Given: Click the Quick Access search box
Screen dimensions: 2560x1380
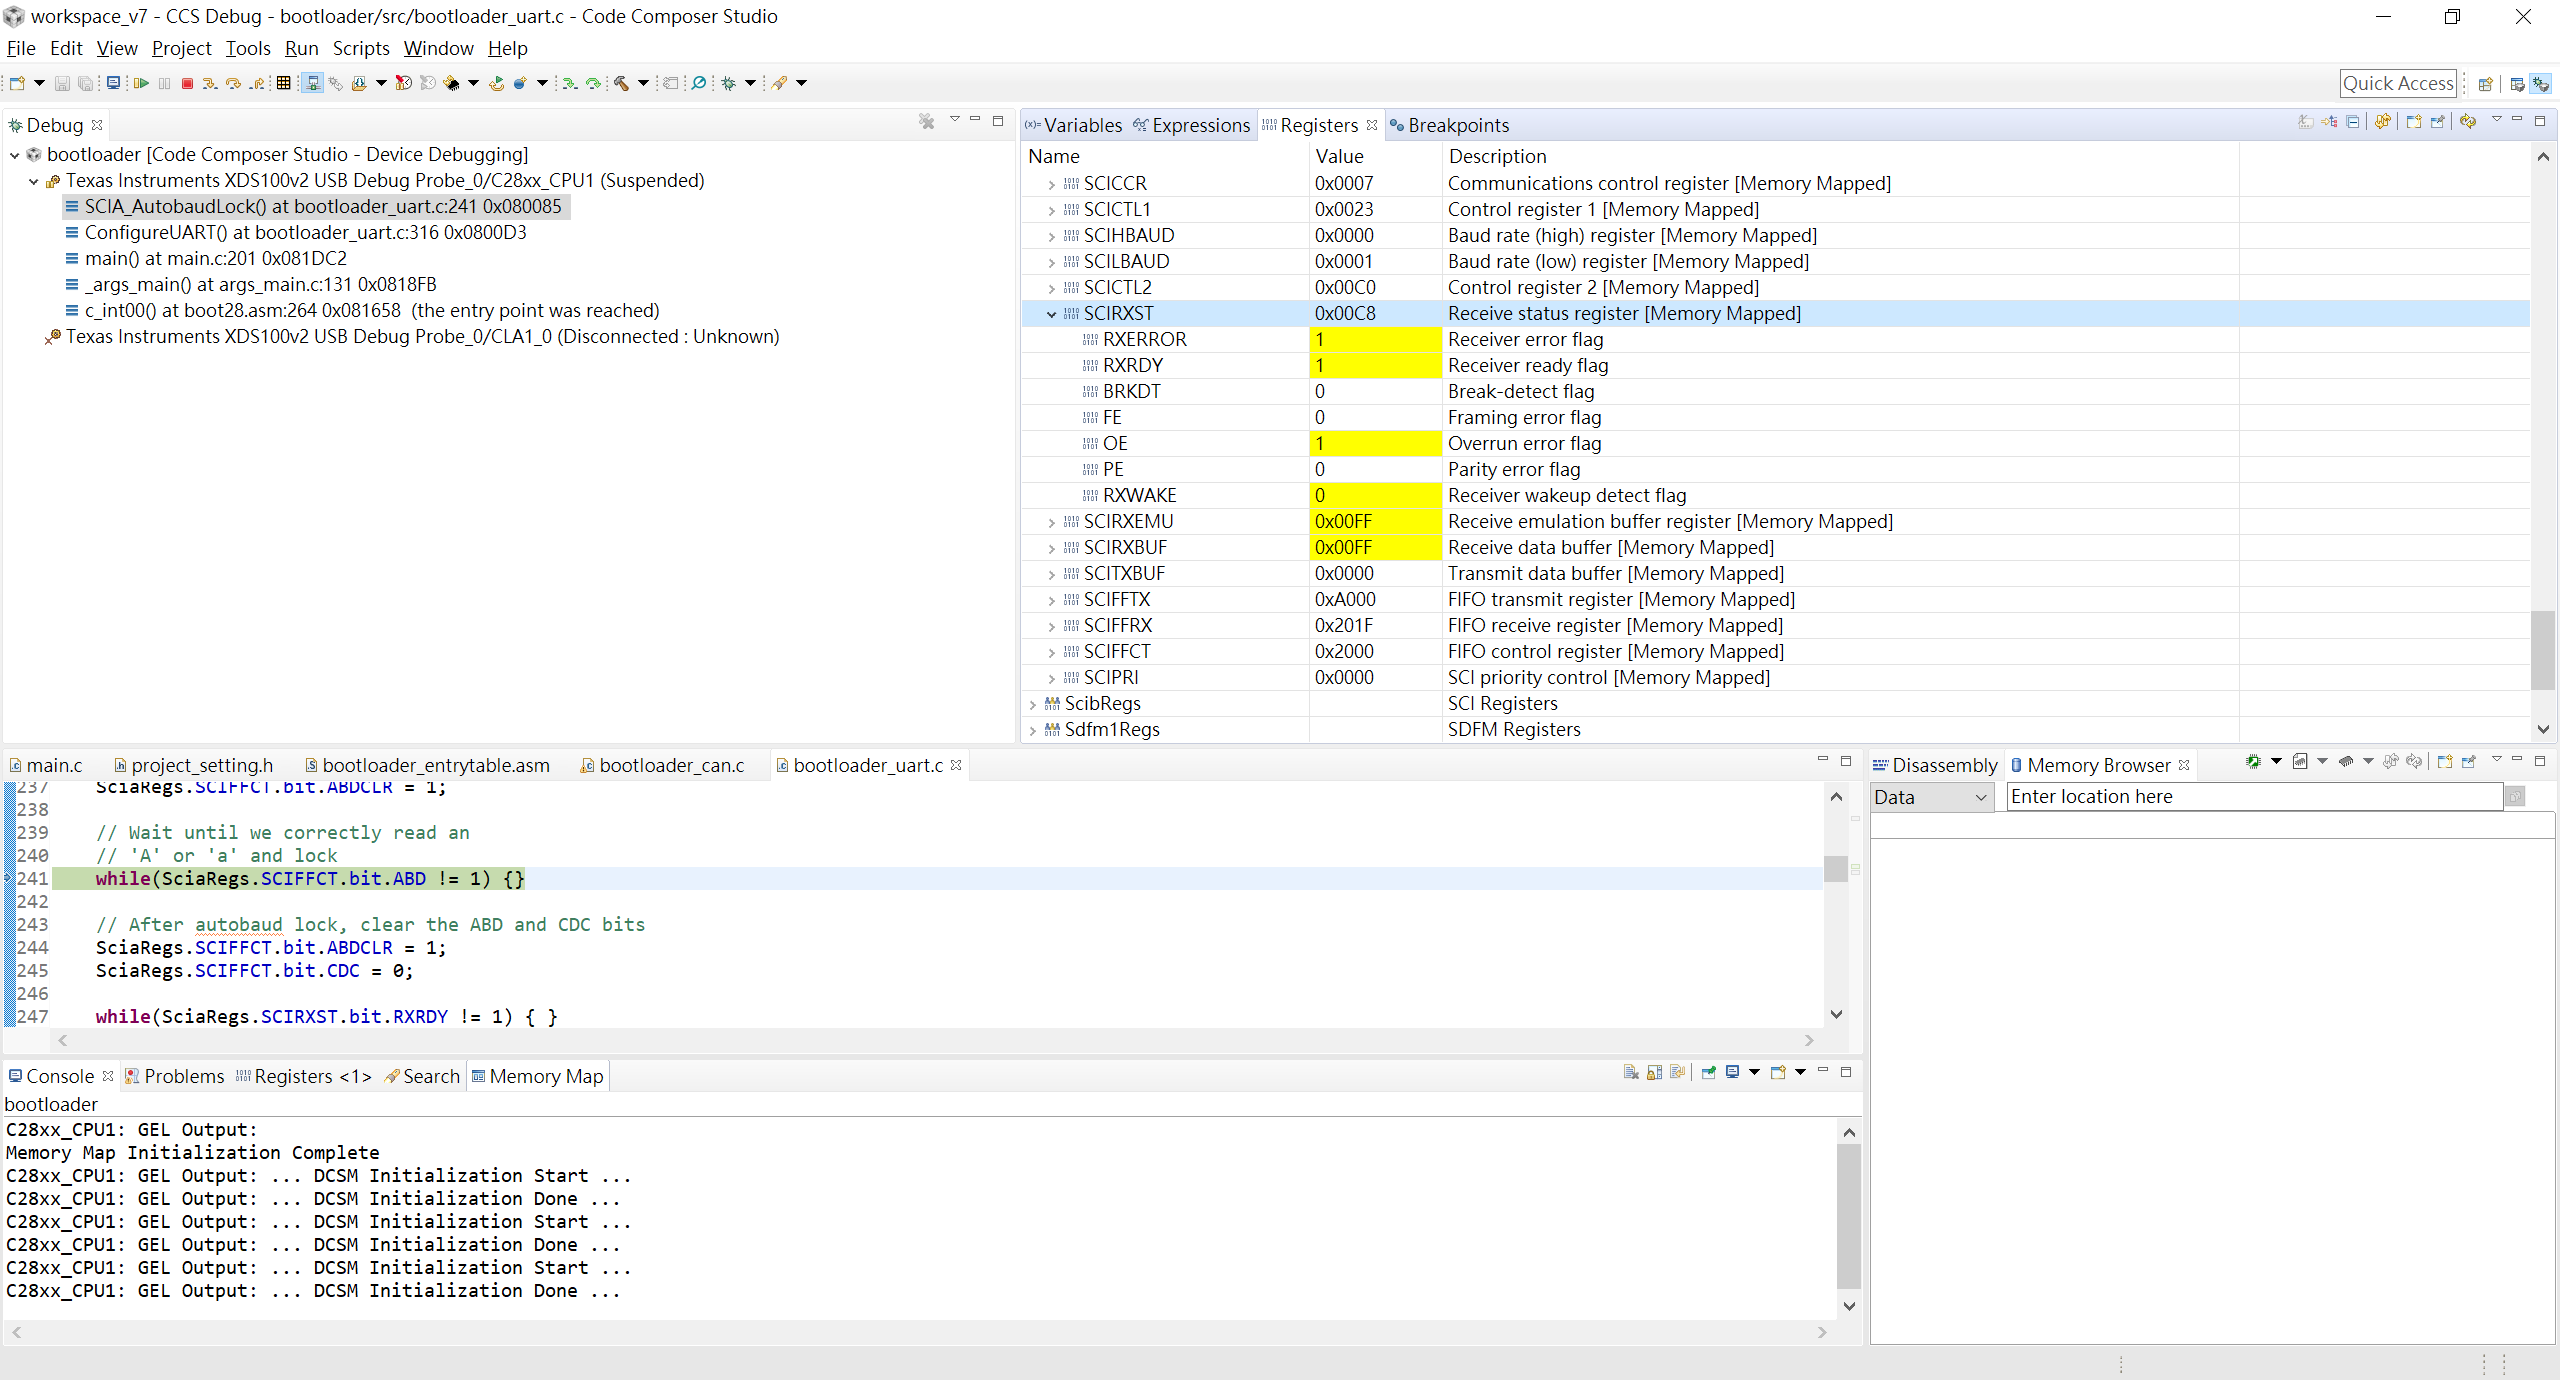Looking at the screenshot, I should pos(2397,83).
